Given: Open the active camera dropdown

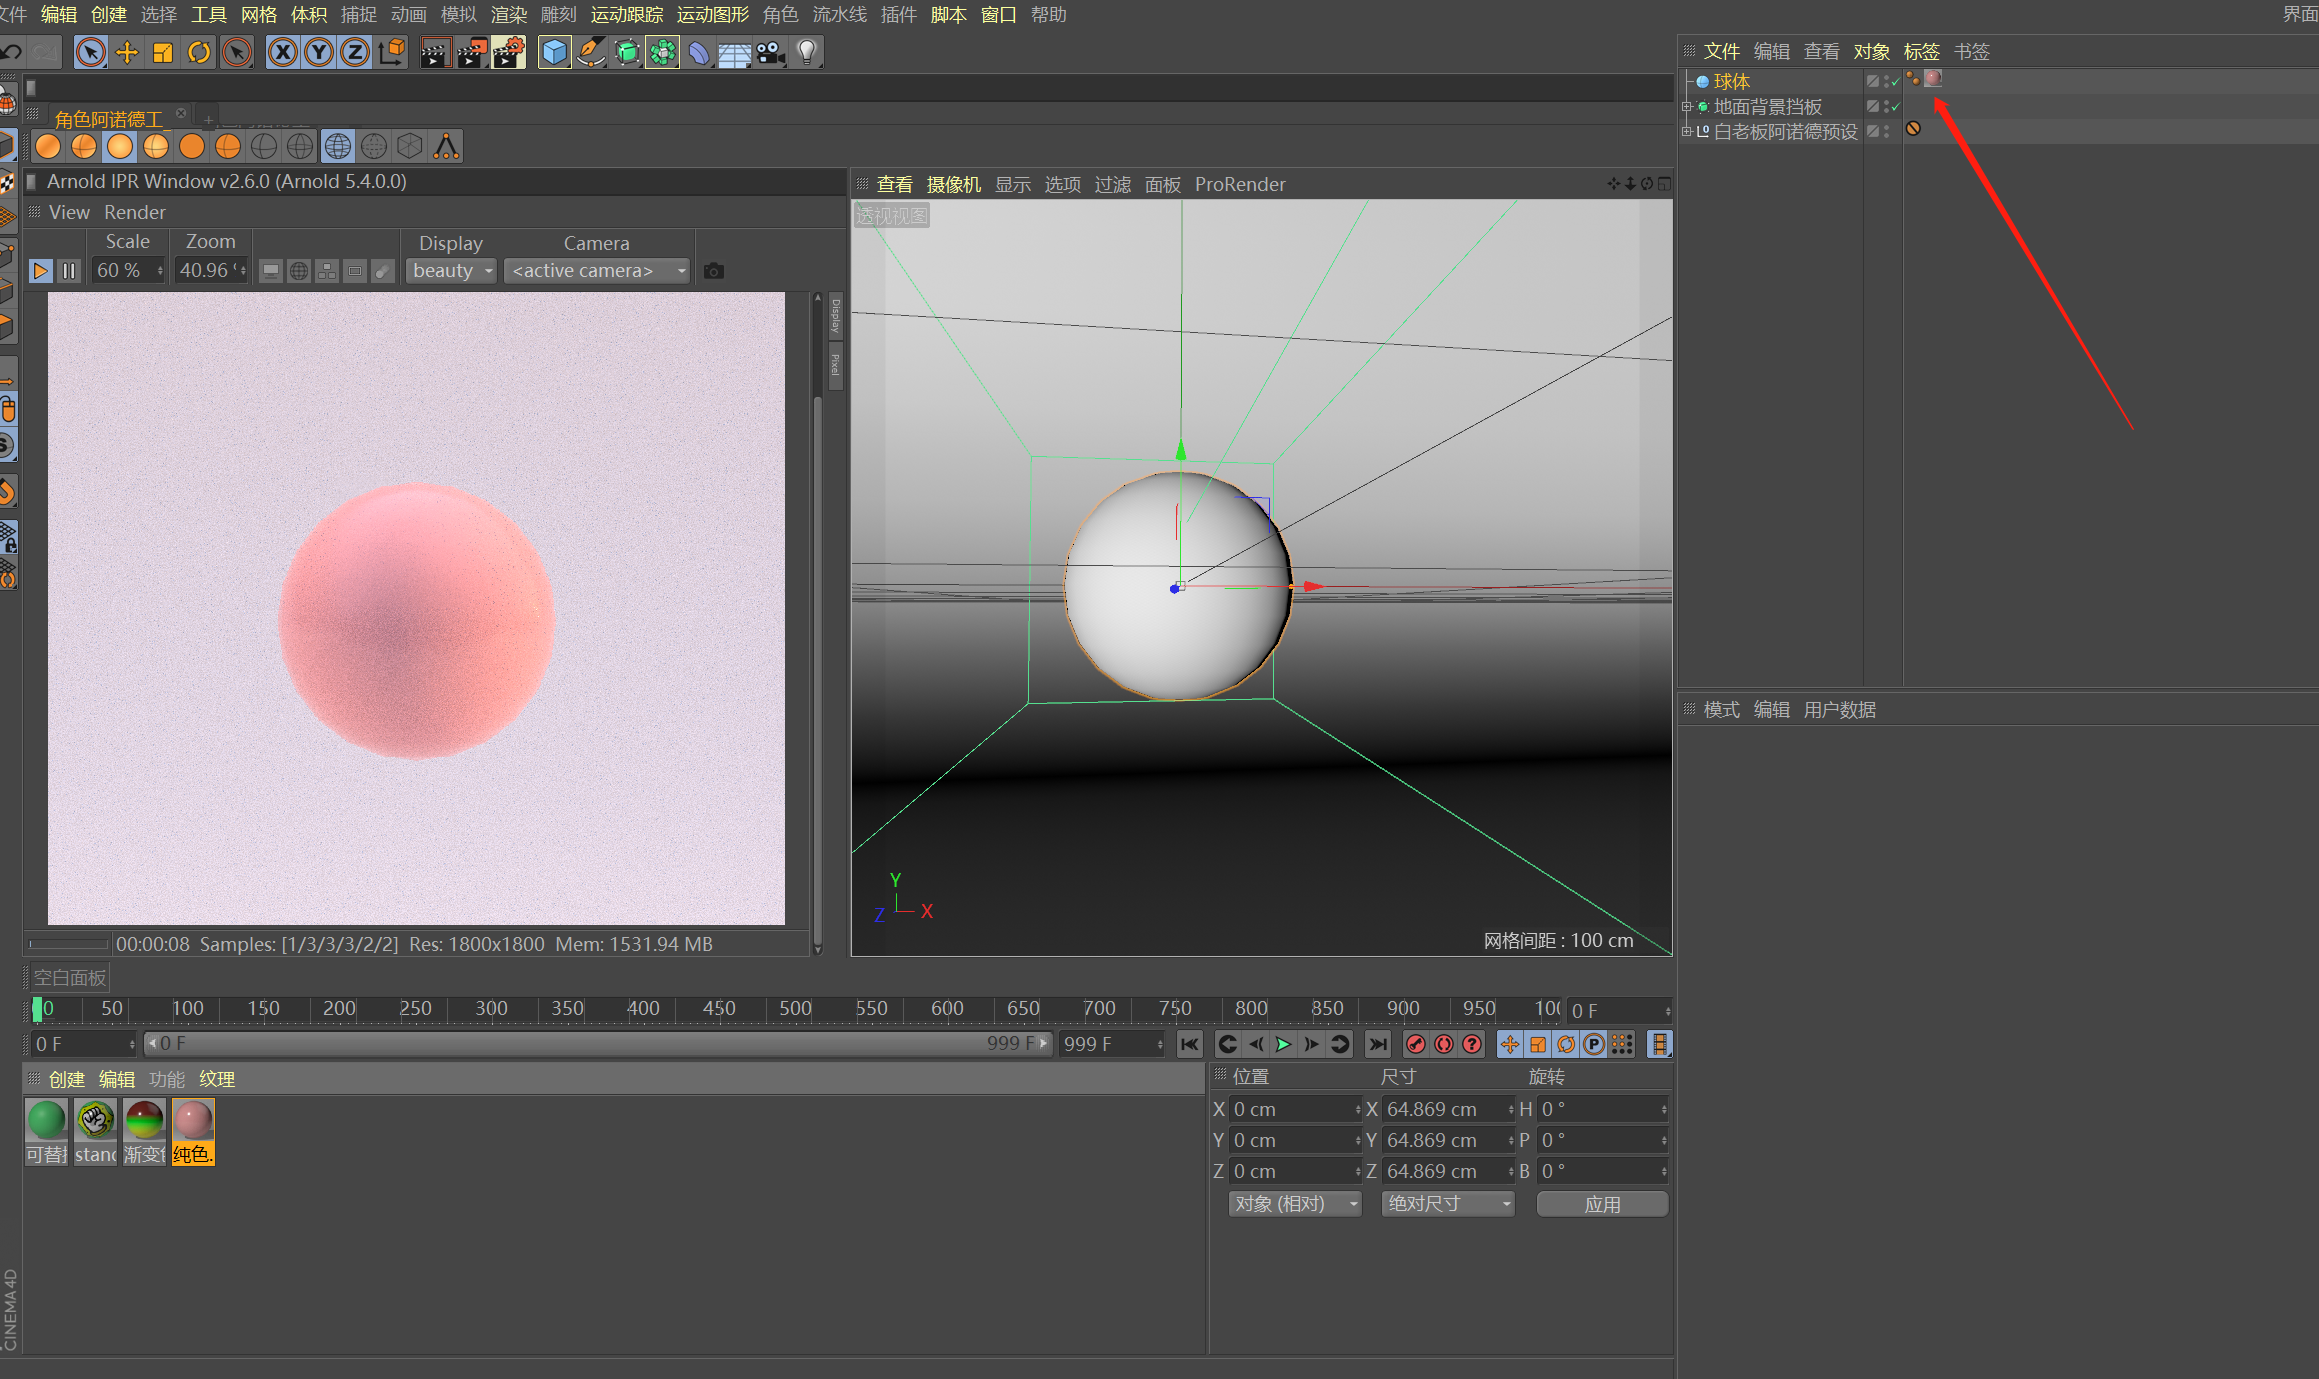Looking at the screenshot, I should [598, 271].
